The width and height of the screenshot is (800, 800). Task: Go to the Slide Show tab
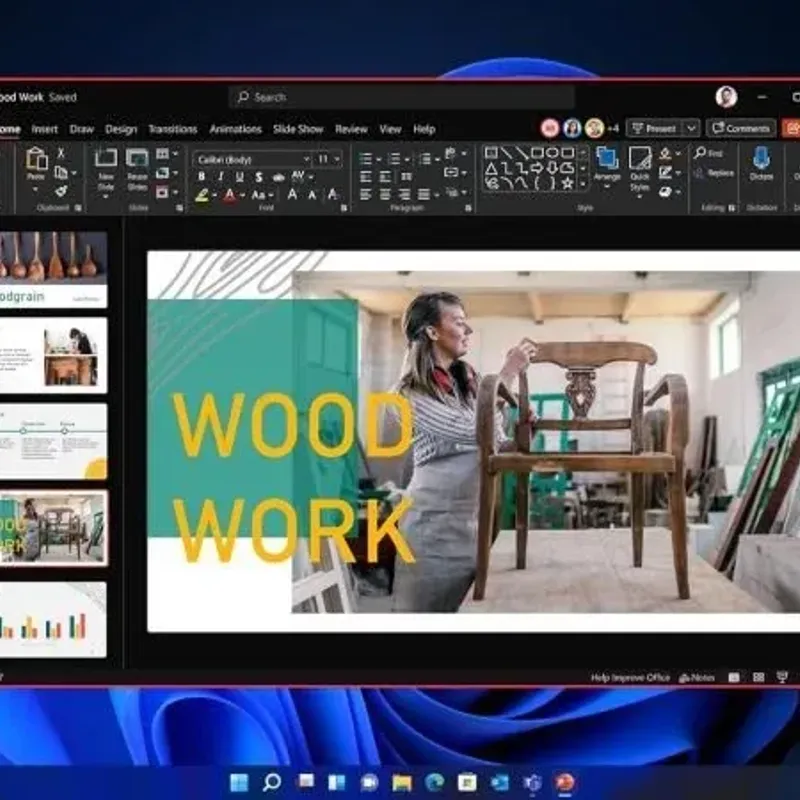click(x=298, y=129)
